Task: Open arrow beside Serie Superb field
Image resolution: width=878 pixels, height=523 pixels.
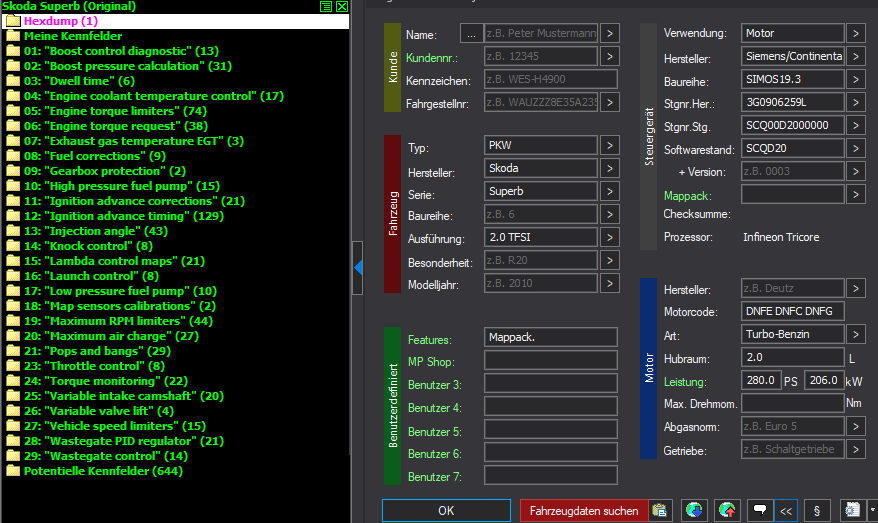Action: pyautogui.click(x=610, y=192)
